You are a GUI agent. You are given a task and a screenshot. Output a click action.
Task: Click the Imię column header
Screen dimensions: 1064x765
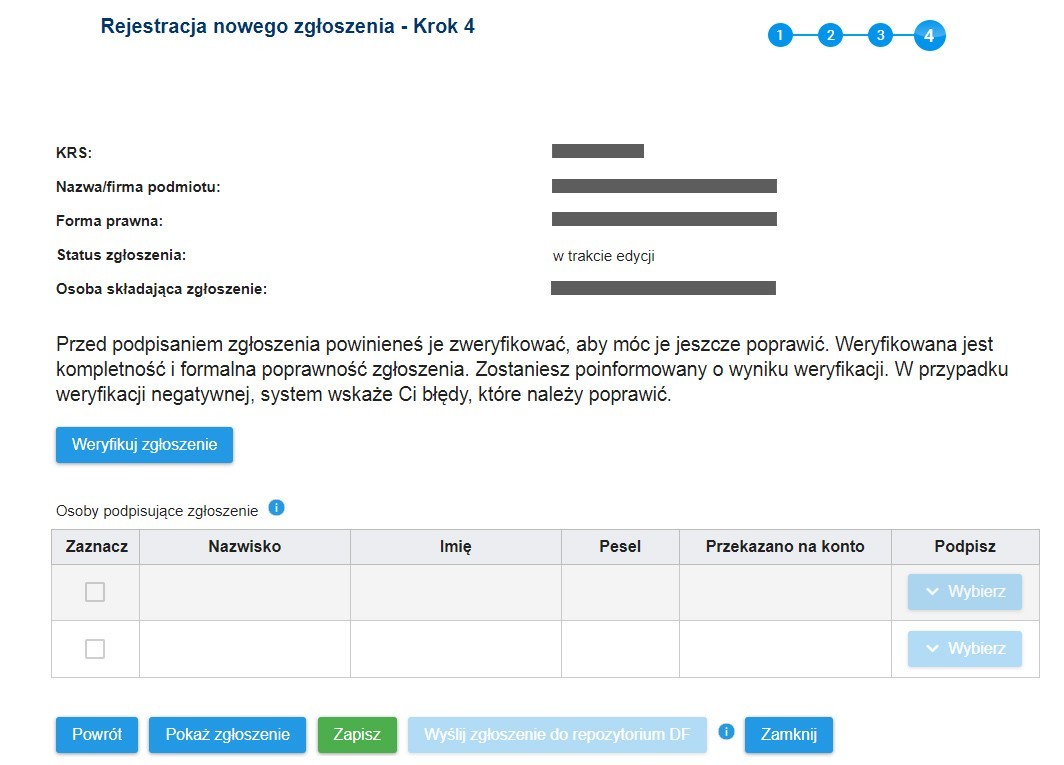pos(456,547)
